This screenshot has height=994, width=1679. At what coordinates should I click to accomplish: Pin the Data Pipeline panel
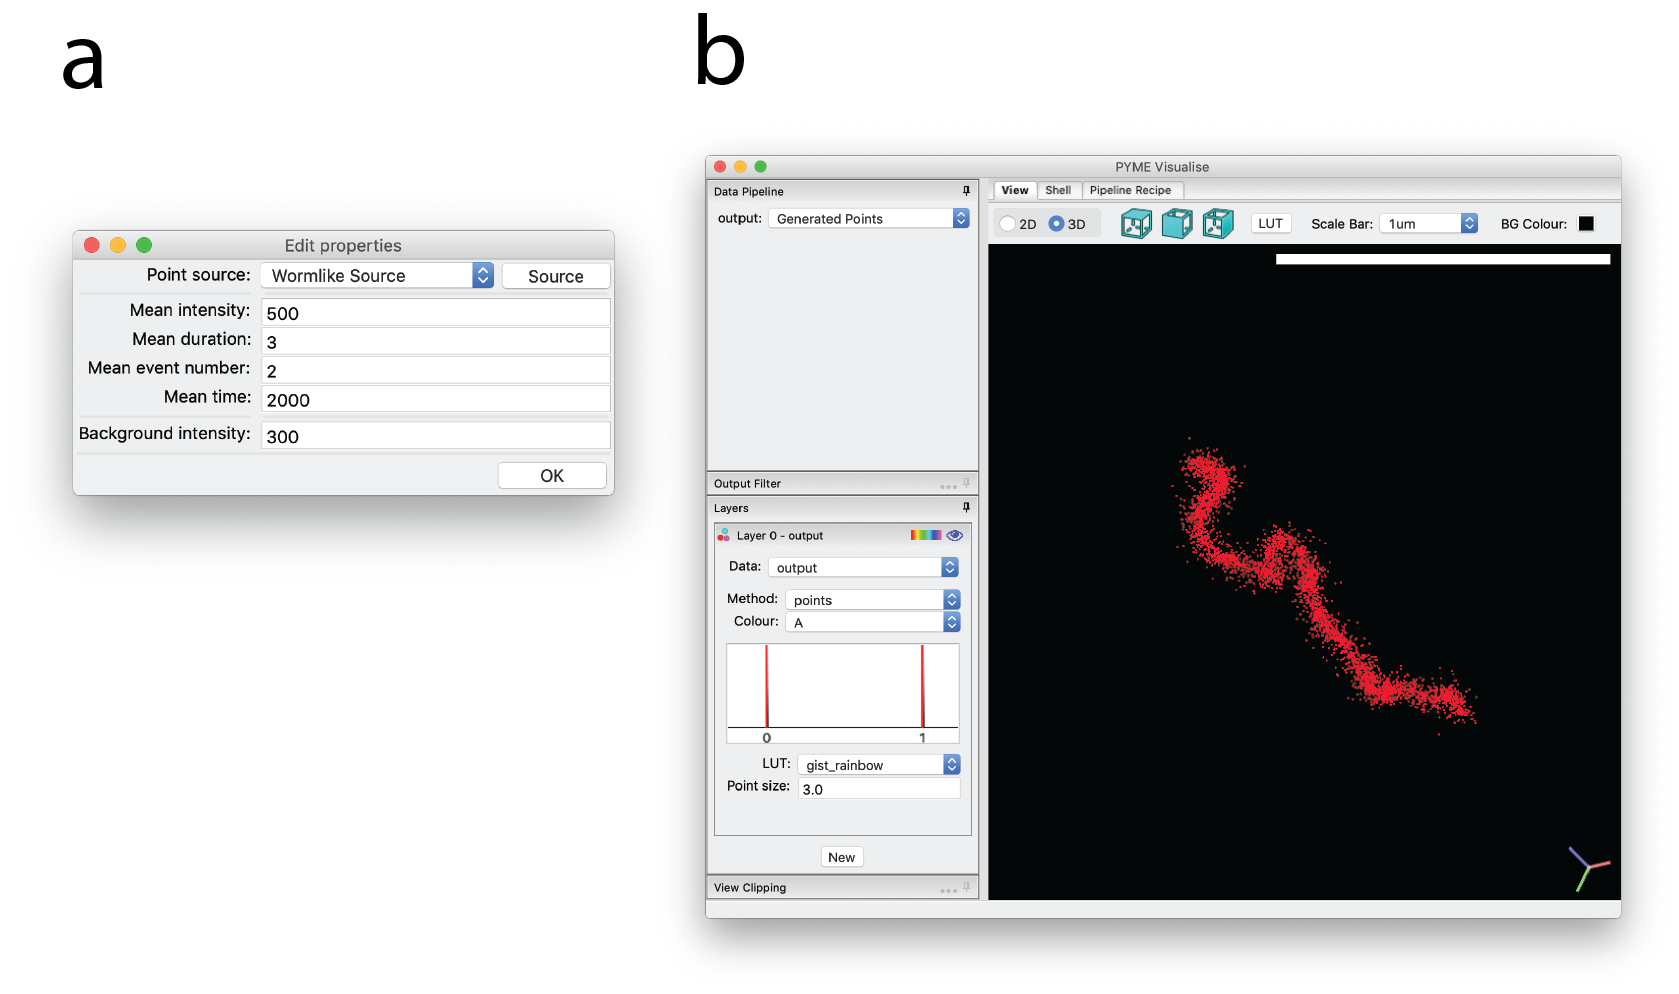pyautogui.click(x=966, y=191)
